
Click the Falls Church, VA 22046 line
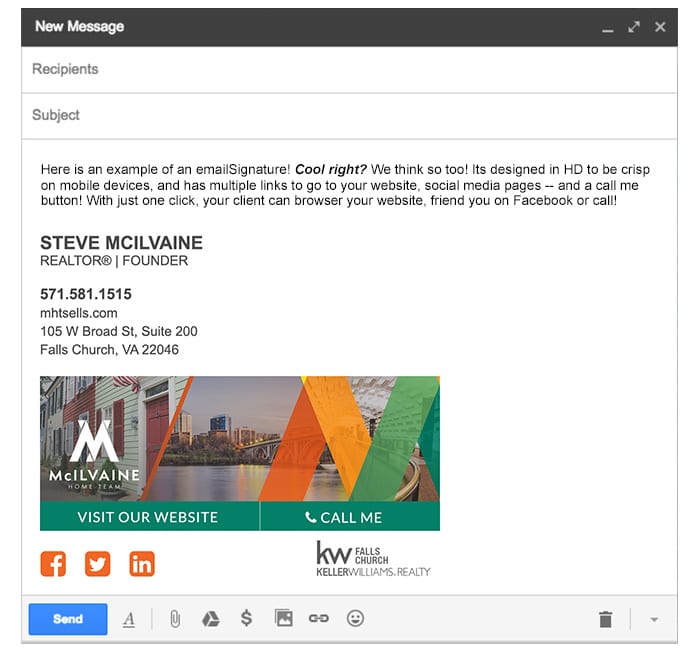[x=109, y=350]
